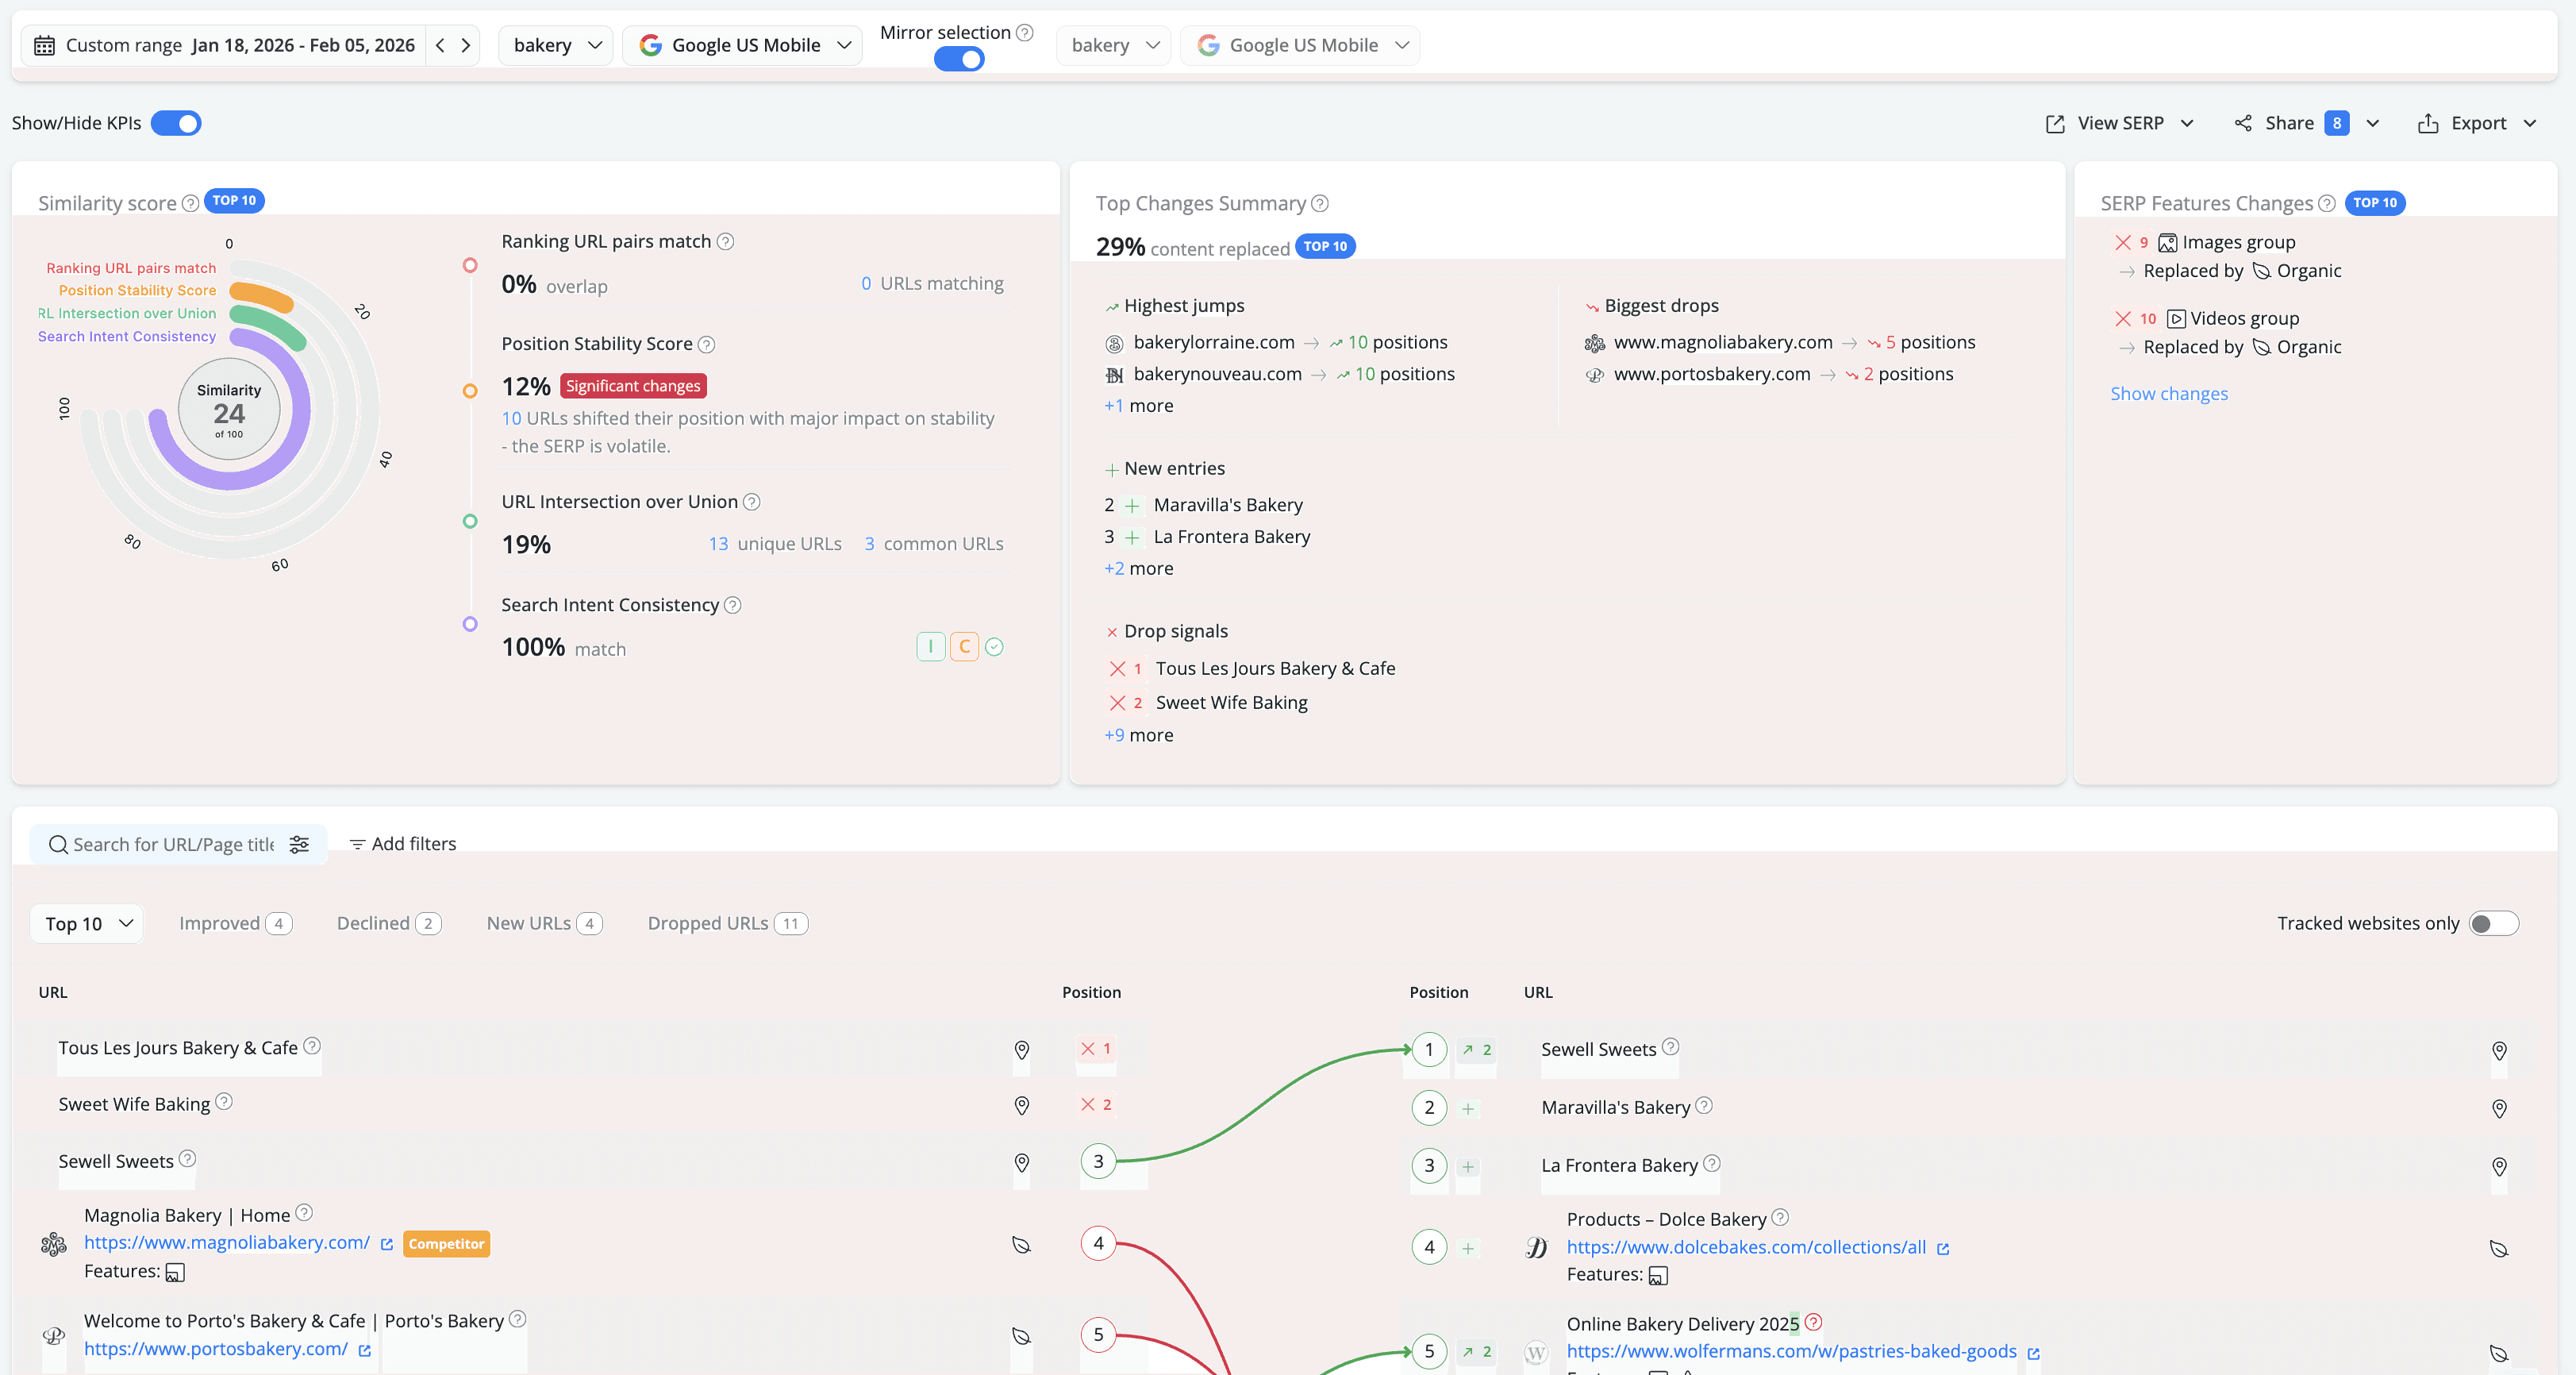The image size is (2576, 1375).
Task: Disable the Show/Hide KPIs toggle
Action: (x=176, y=123)
